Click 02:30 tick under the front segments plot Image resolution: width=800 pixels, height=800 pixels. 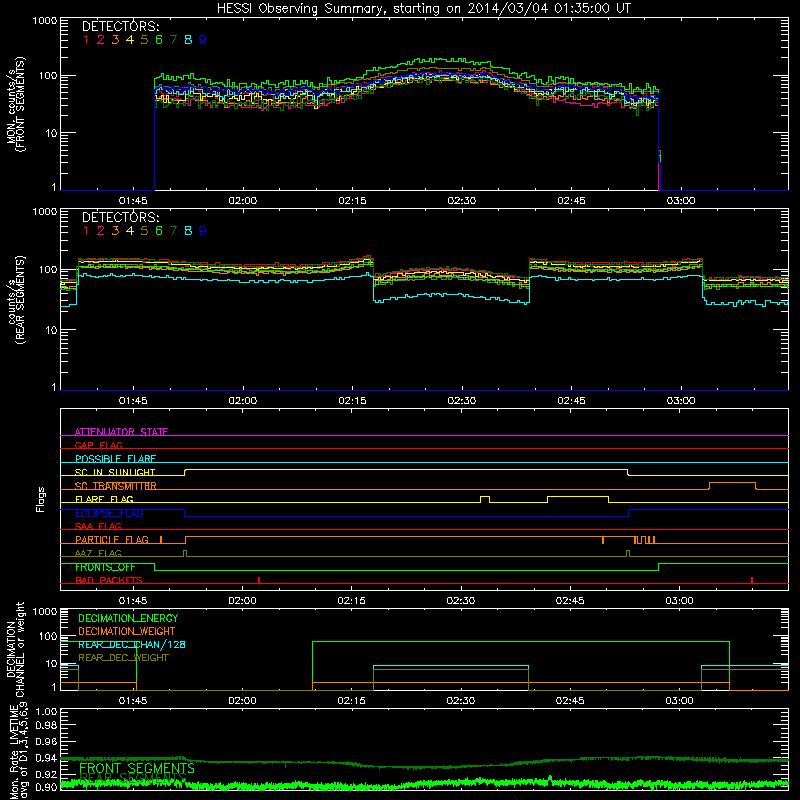462,201
